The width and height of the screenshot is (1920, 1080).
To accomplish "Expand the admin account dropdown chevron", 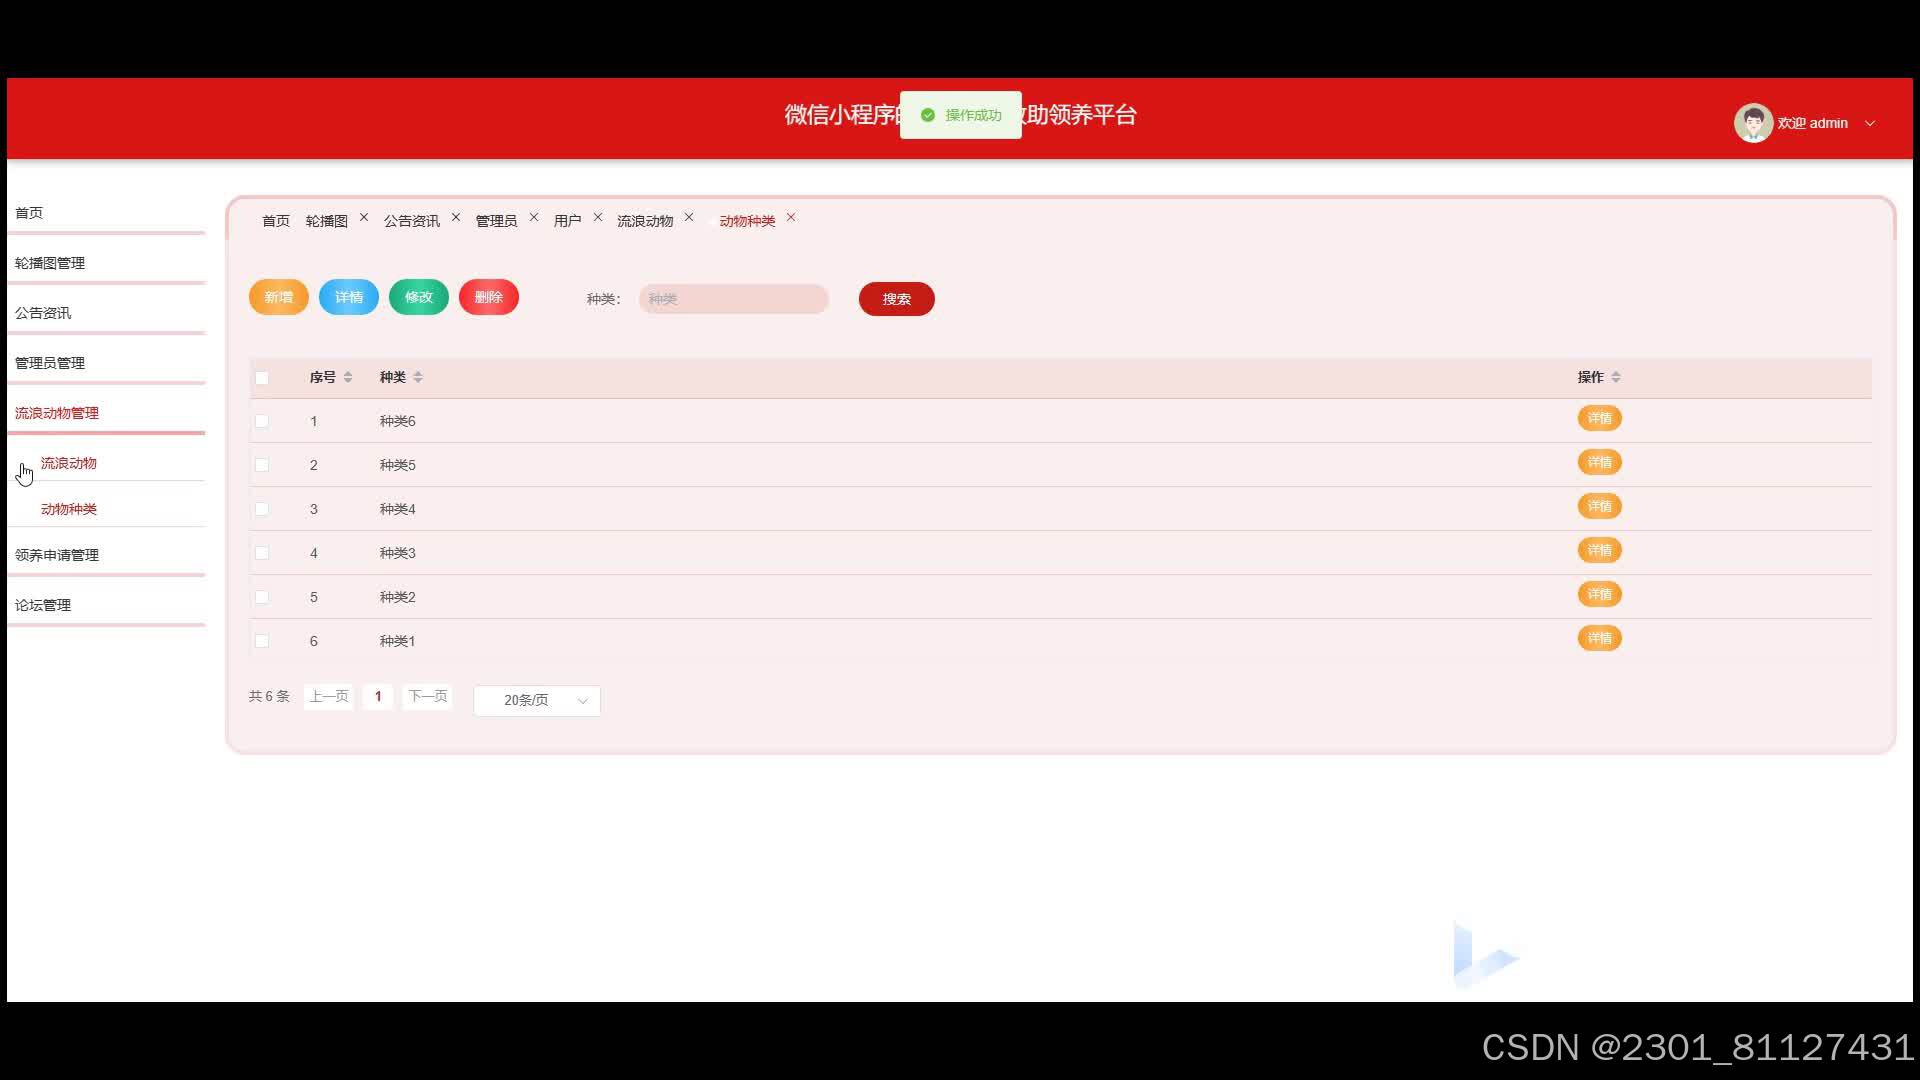I will 1870,123.
